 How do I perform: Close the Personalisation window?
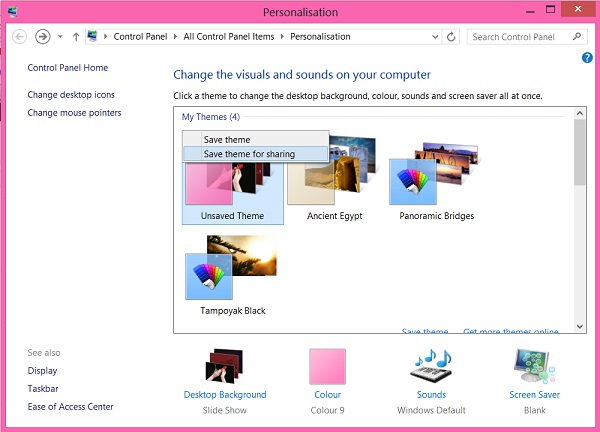click(578, 9)
